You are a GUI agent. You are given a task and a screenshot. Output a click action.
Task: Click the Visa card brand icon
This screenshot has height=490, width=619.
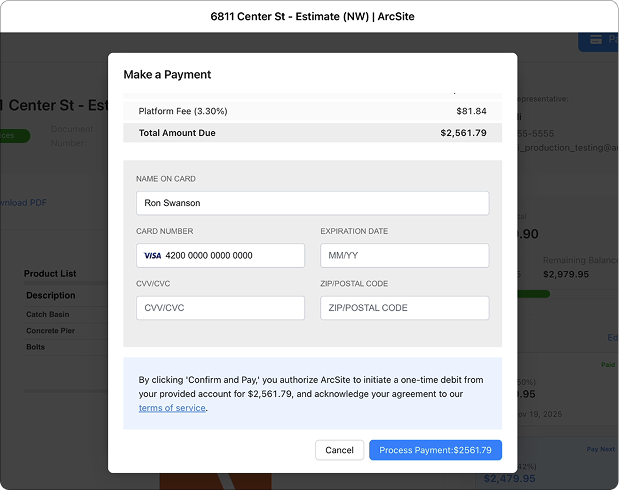click(152, 256)
